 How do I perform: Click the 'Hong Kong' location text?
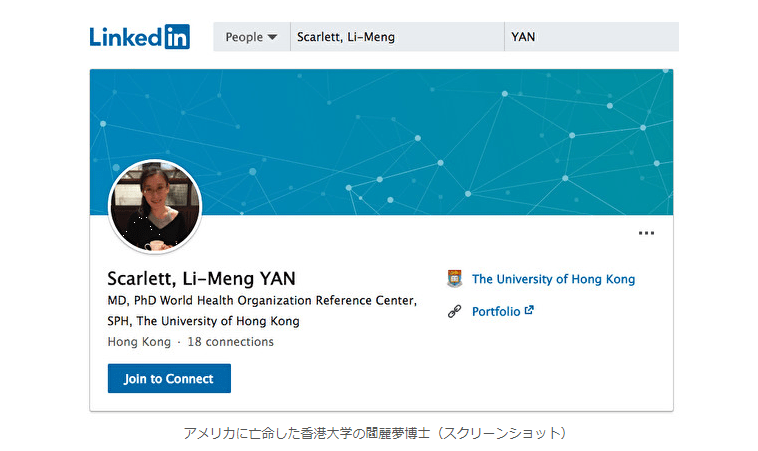(138, 342)
